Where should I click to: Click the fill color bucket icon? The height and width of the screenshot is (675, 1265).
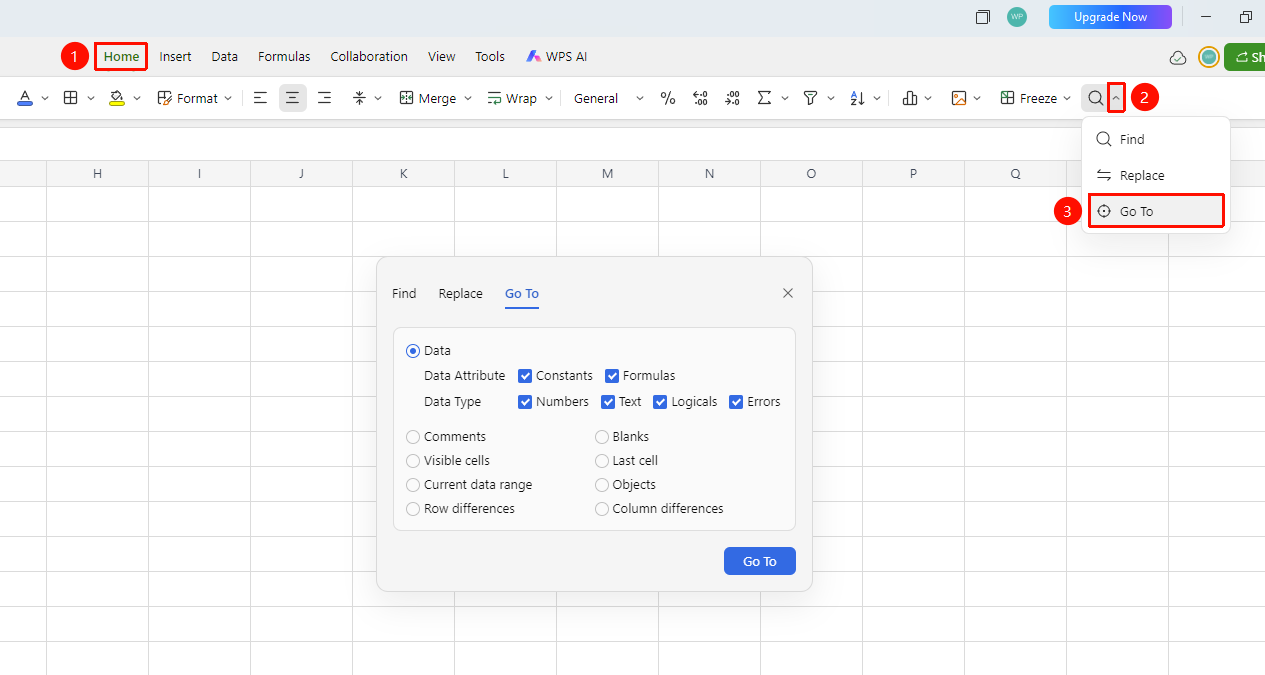[x=117, y=98]
